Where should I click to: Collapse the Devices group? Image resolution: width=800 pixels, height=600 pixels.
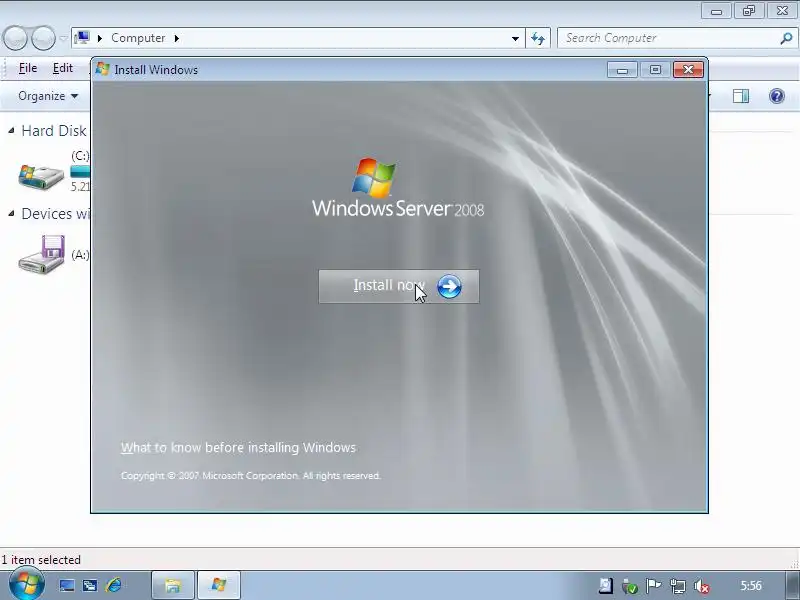point(11,214)
